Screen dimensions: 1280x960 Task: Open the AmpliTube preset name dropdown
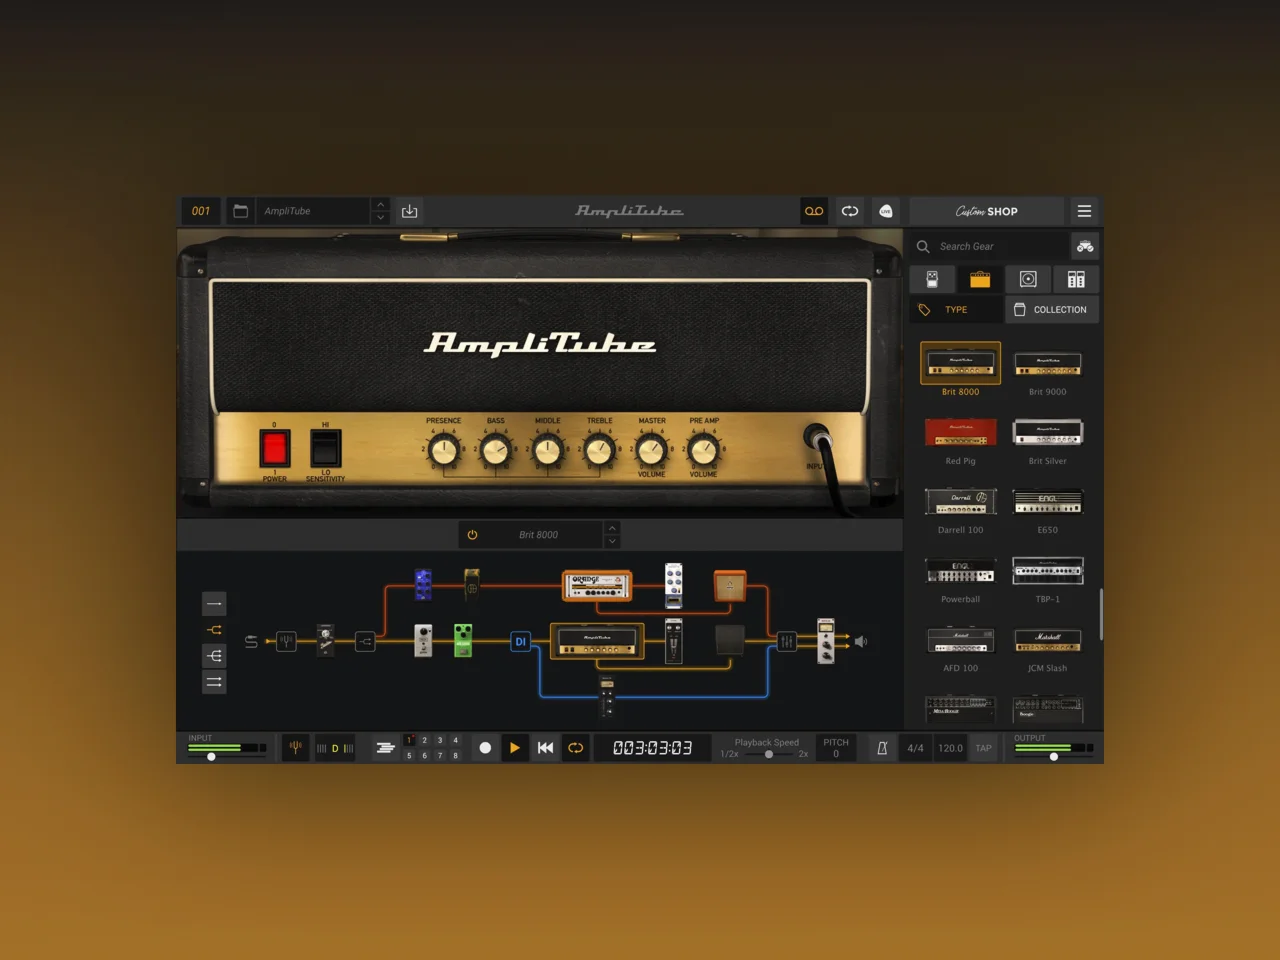tap(312, 211)
